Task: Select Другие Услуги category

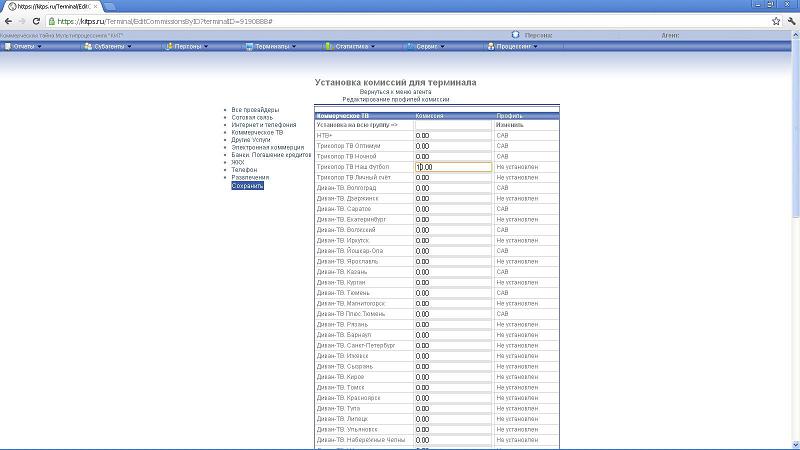Action: (x=251, y=140)
